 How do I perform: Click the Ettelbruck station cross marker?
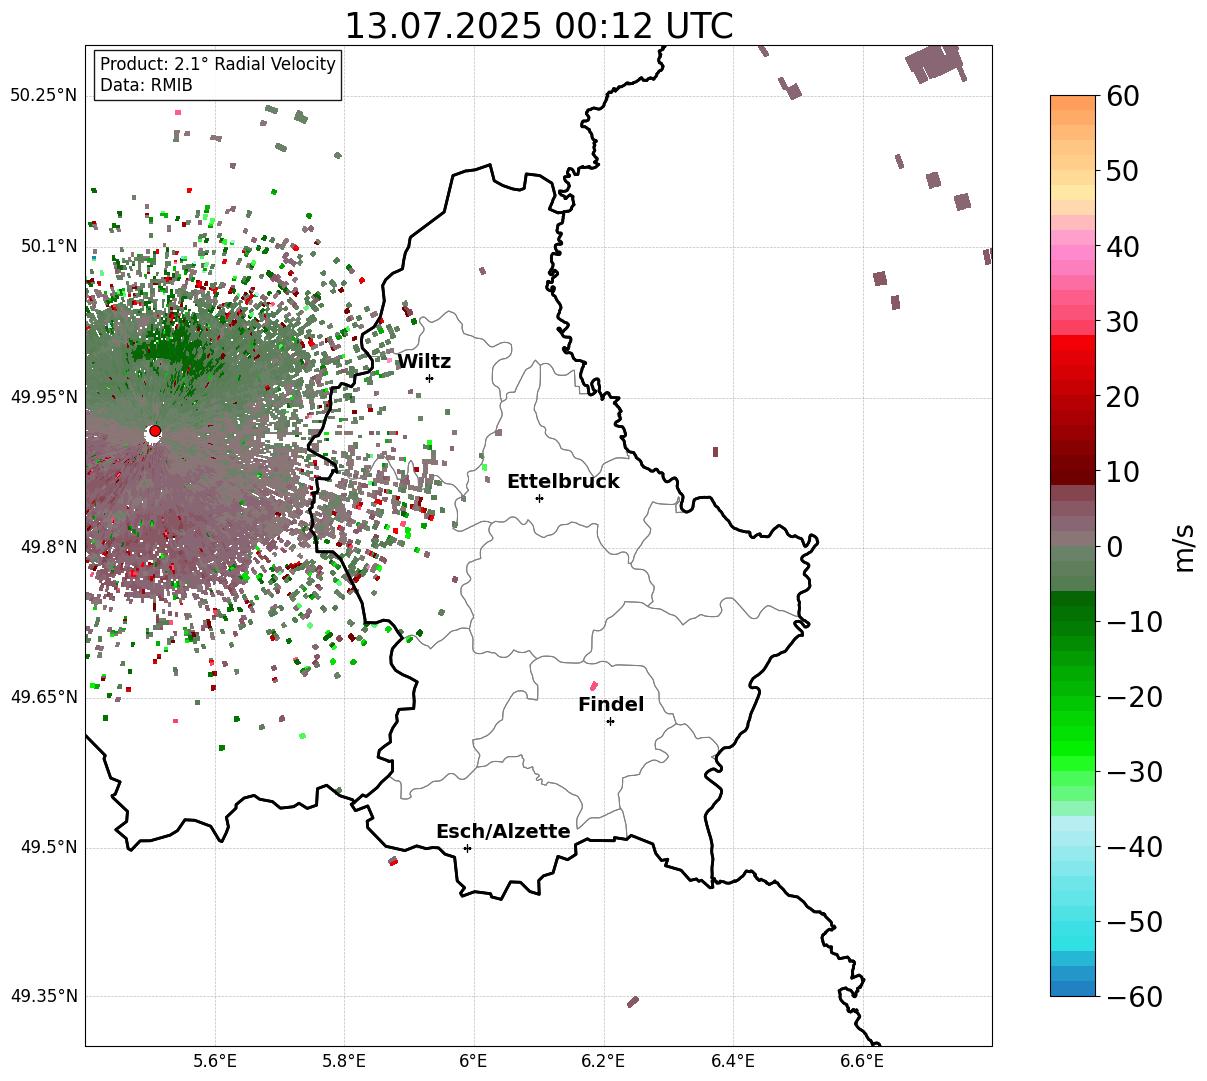539,498
